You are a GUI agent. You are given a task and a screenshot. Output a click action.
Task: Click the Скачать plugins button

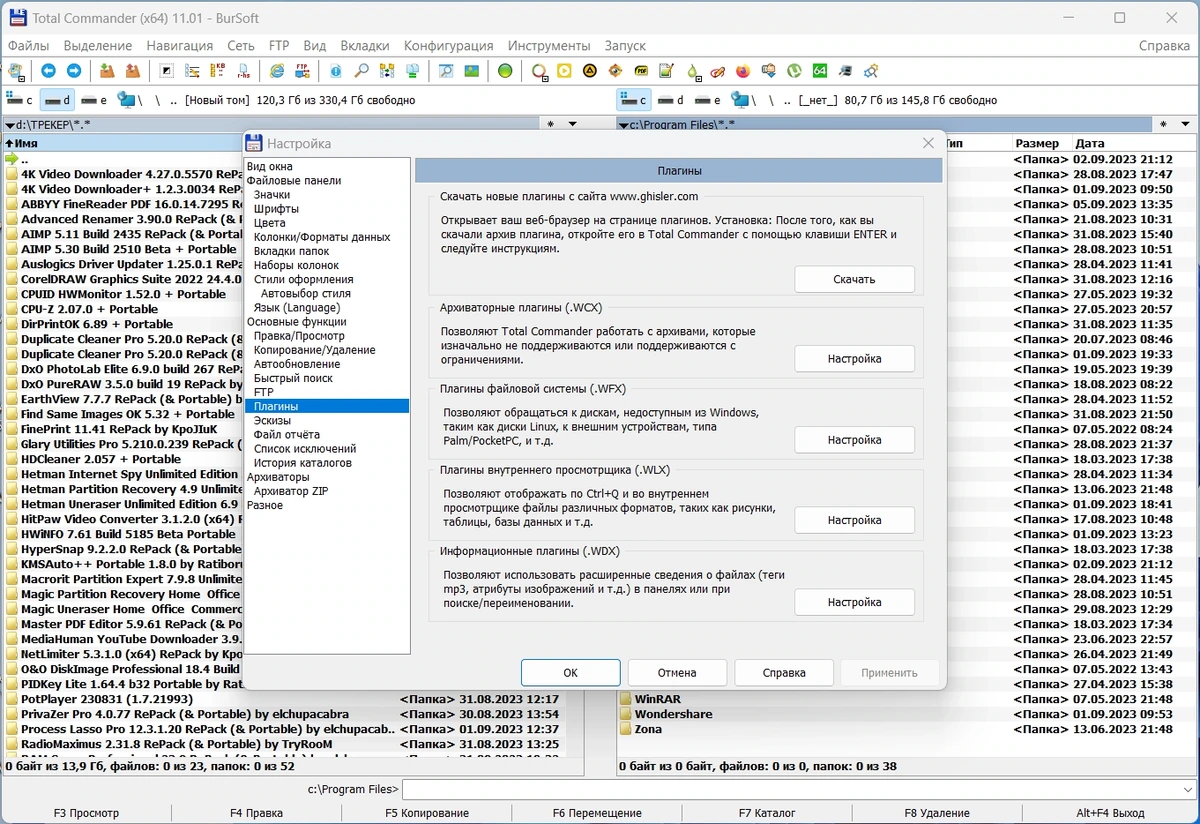pos(854,280)
